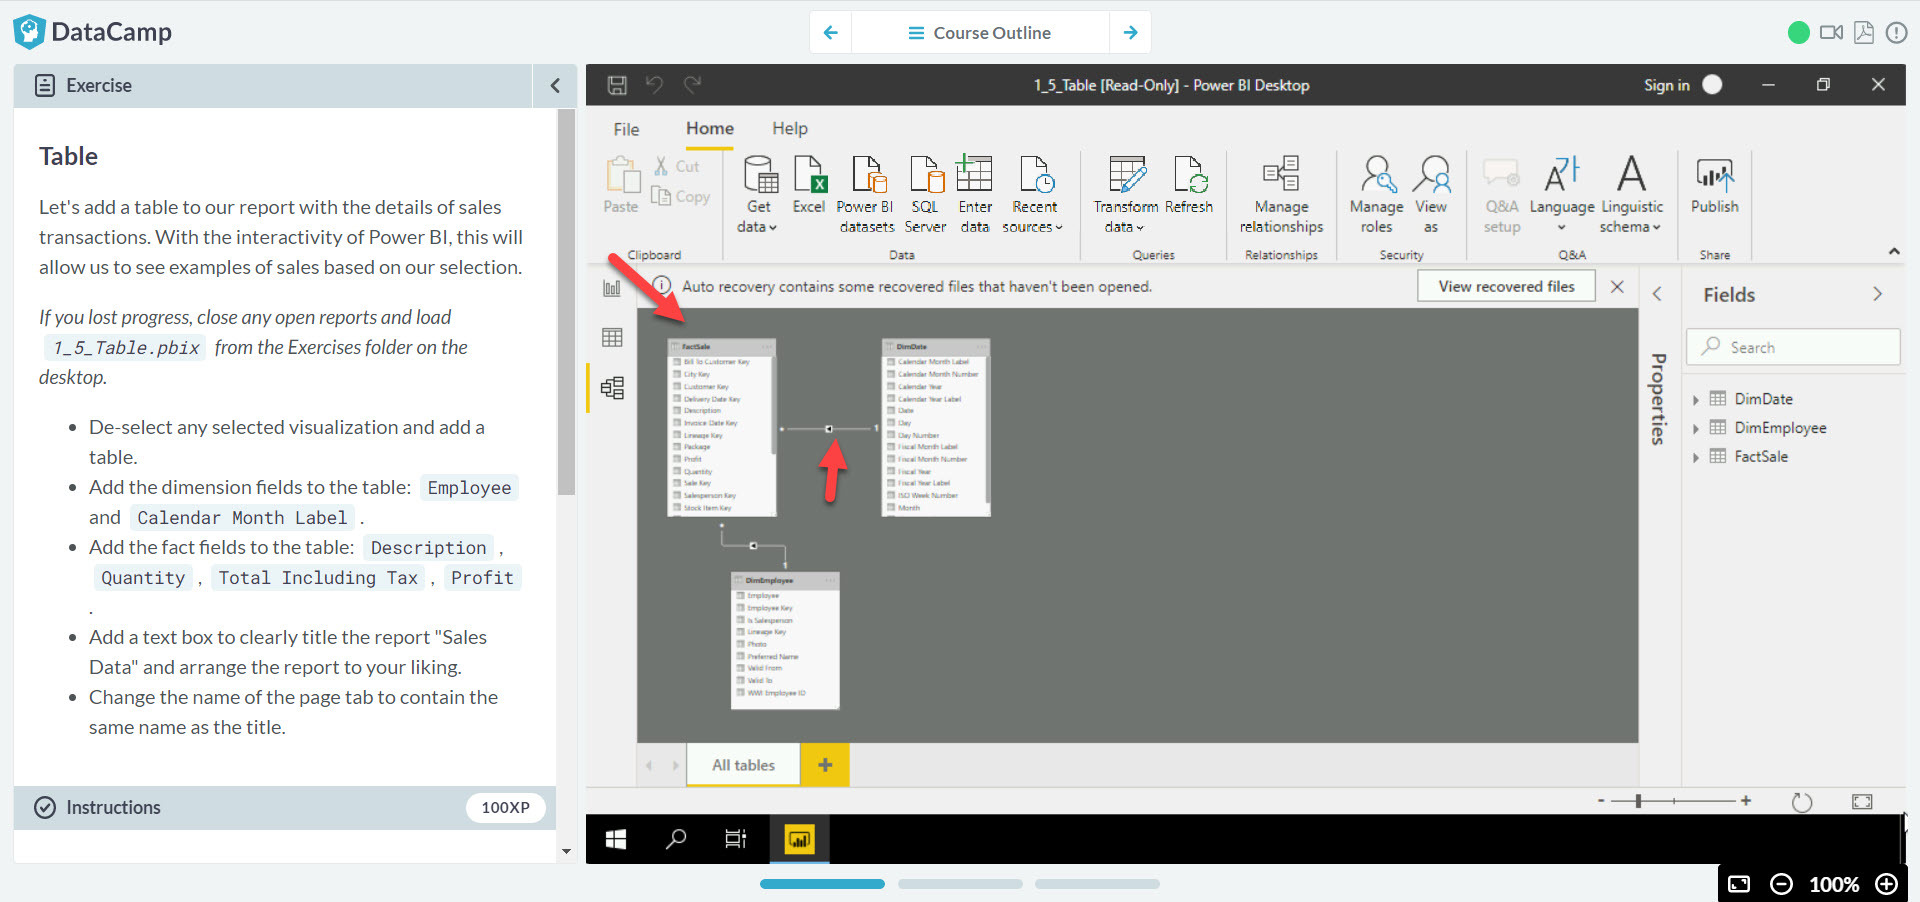Open the File menu
The width and height of the screenshot is (1920, 902).
(x=626, y=129)
